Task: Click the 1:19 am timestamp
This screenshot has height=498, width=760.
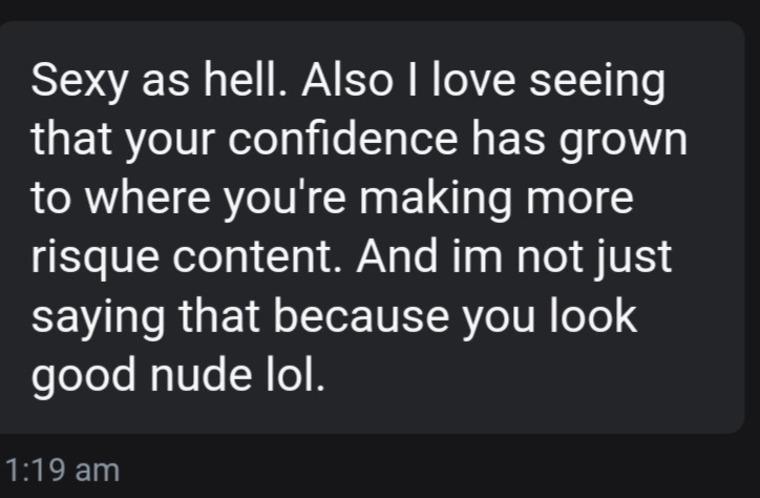Action: (x=62, y=469)
